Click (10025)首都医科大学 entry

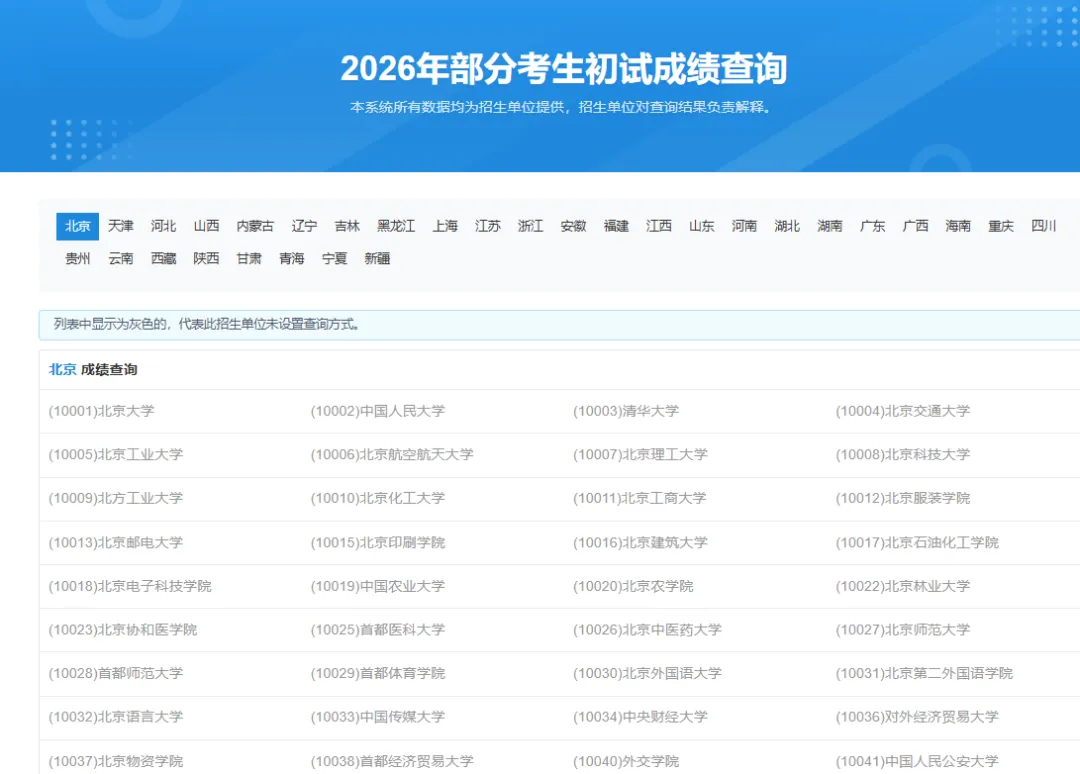click(x=377, y=629)
